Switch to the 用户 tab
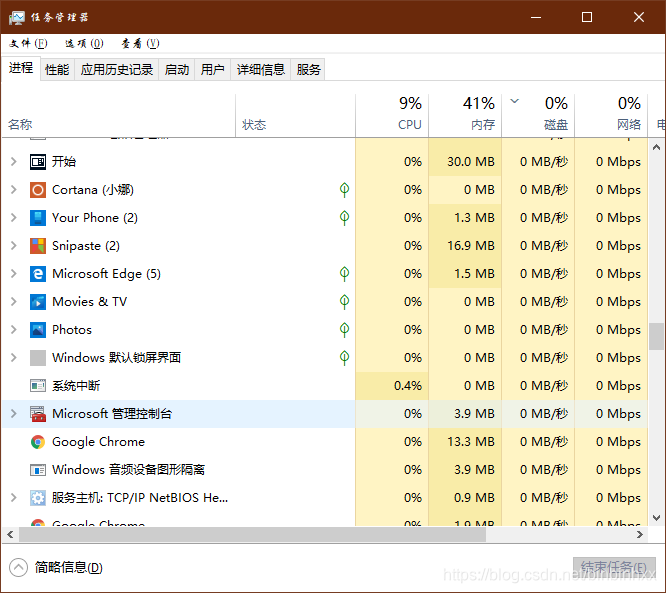Screen dimensions: 666x593 pos(212,69)
